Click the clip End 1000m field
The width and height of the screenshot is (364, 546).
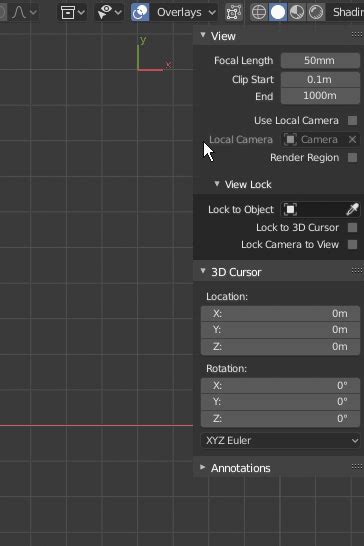click(320, 96)
